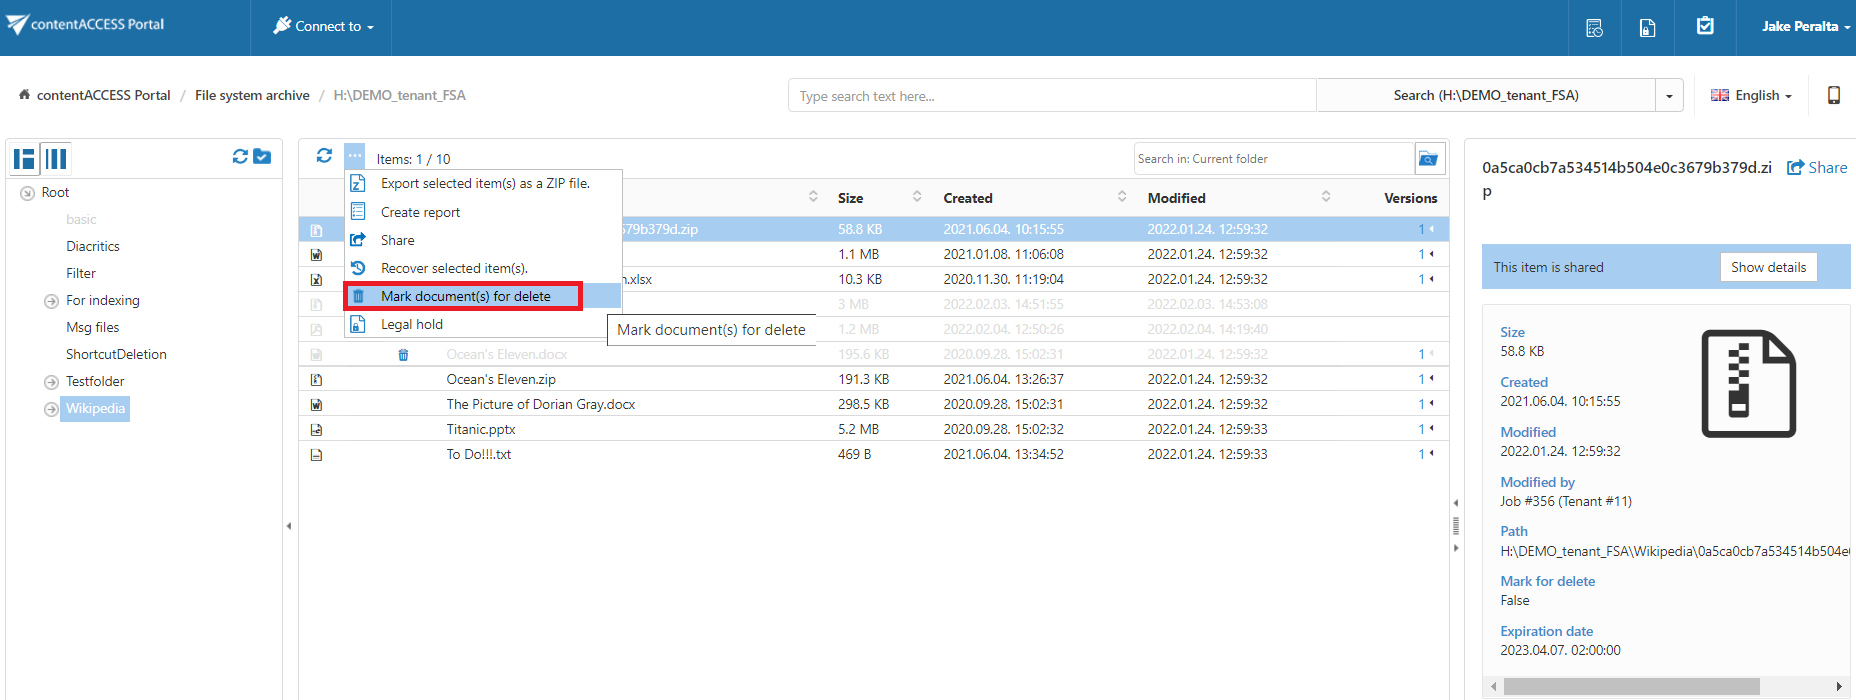
Task: Open the English language dropdown
Action: click(x=1751, y=96)
